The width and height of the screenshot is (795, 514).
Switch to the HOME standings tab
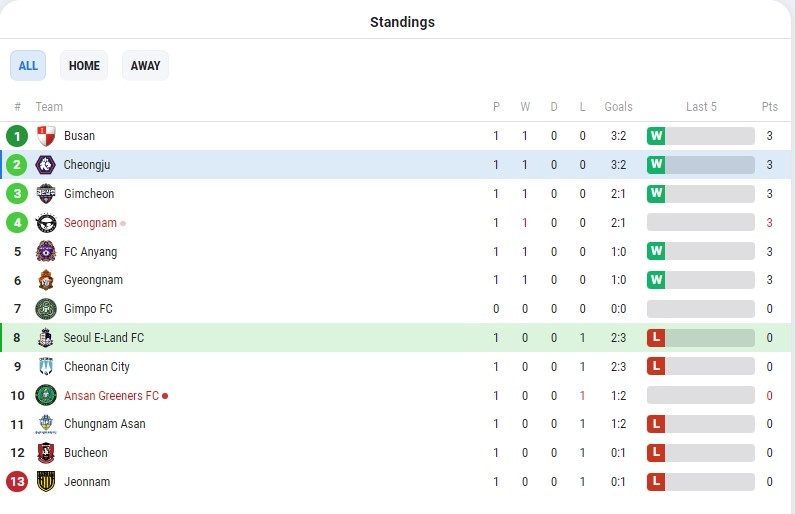click(84, 66)
